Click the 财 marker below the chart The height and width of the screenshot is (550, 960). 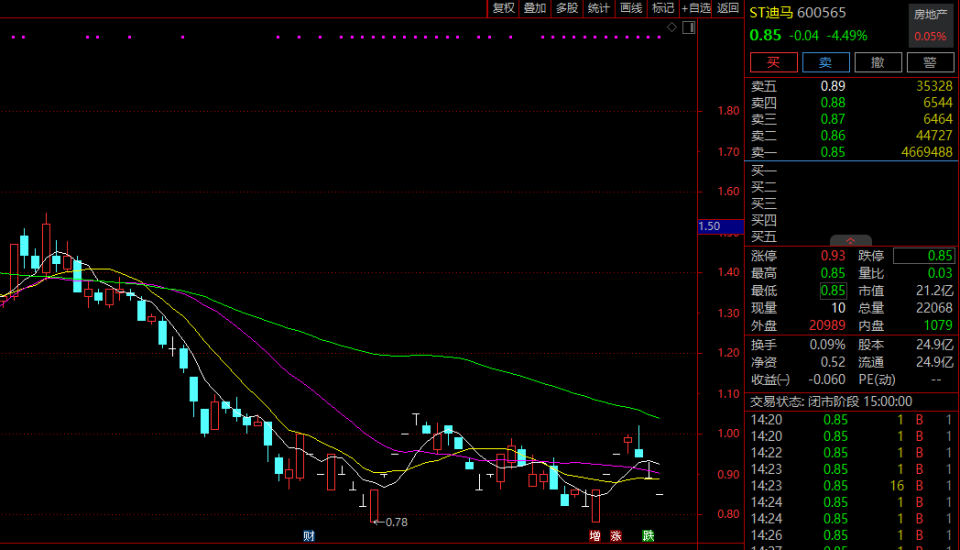coord(309,536)
